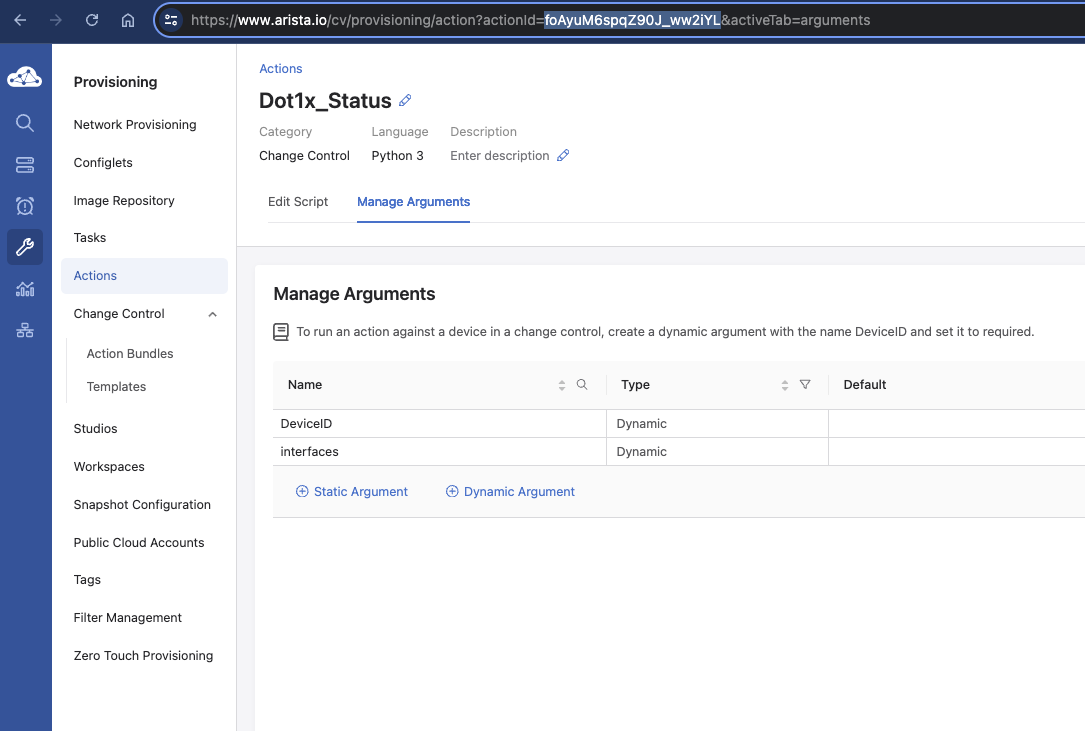Click the Change Control category value
The width and height of the screenshot is (1085, 731).
(x=304, y=156)
